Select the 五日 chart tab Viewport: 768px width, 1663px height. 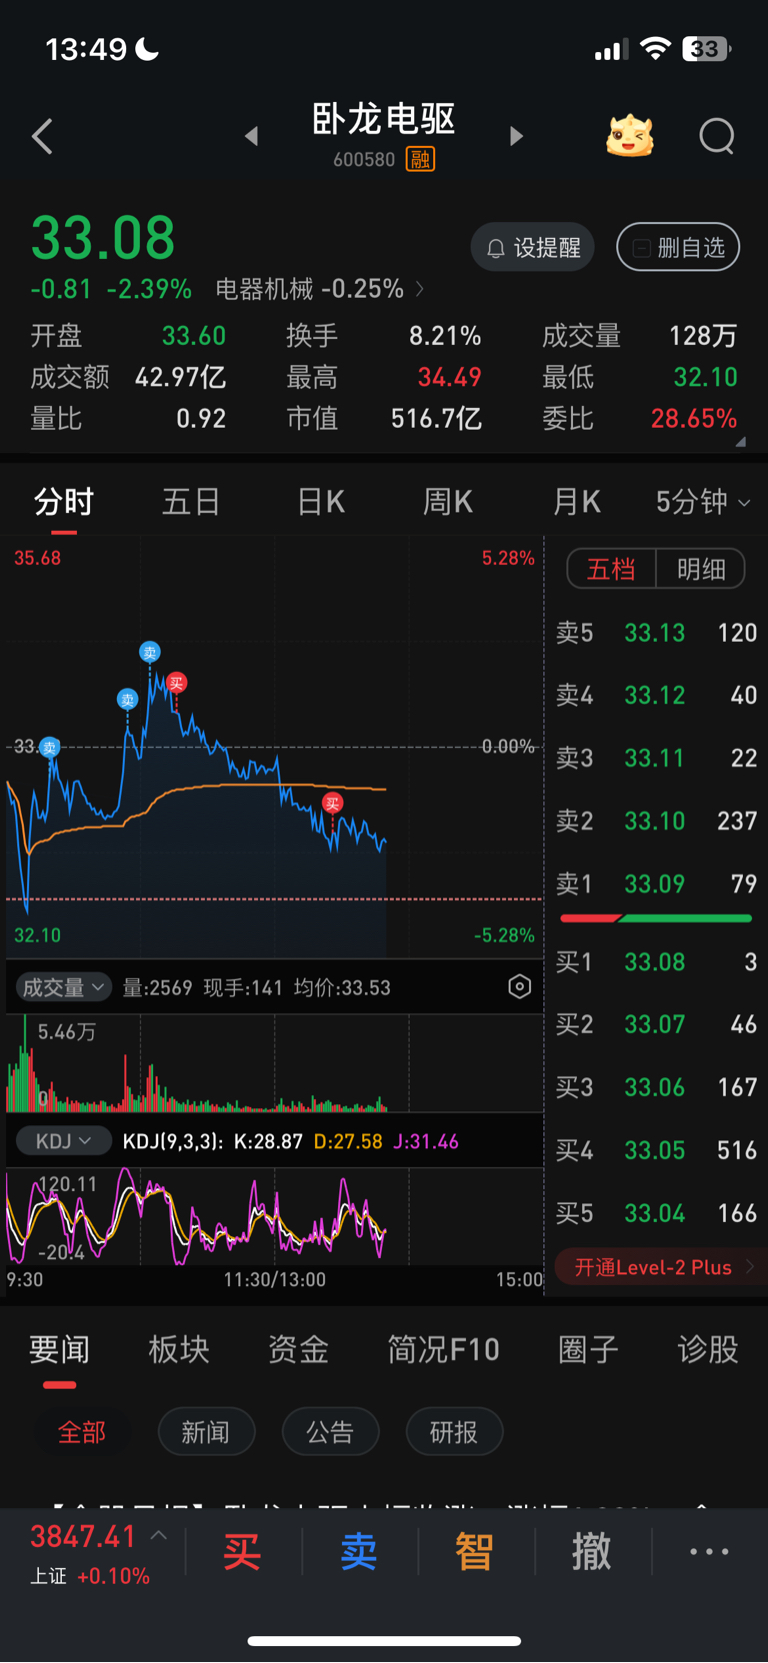click(191, 502)
